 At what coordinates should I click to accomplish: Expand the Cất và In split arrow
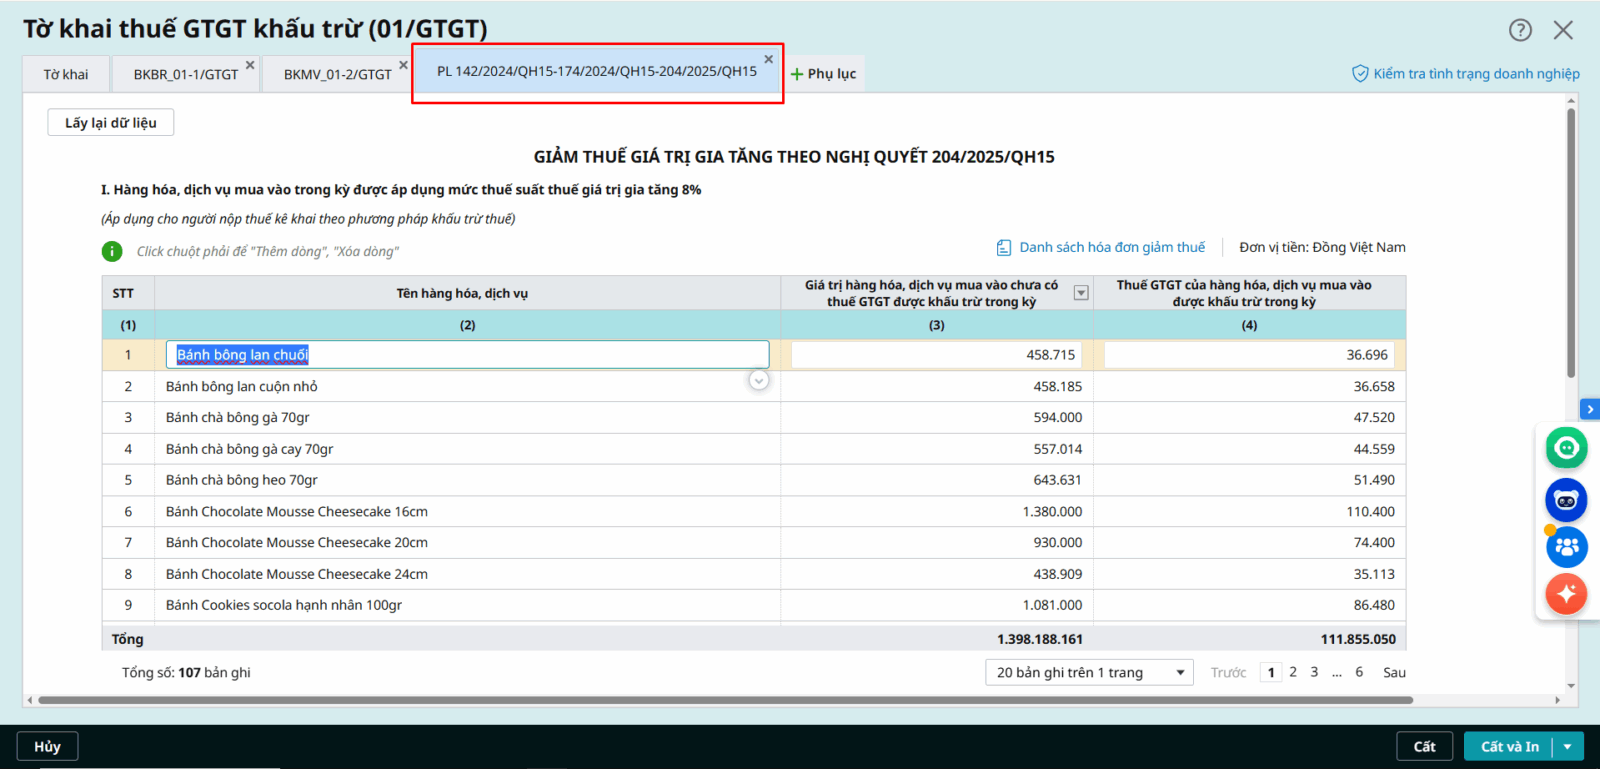point(1568,747)
